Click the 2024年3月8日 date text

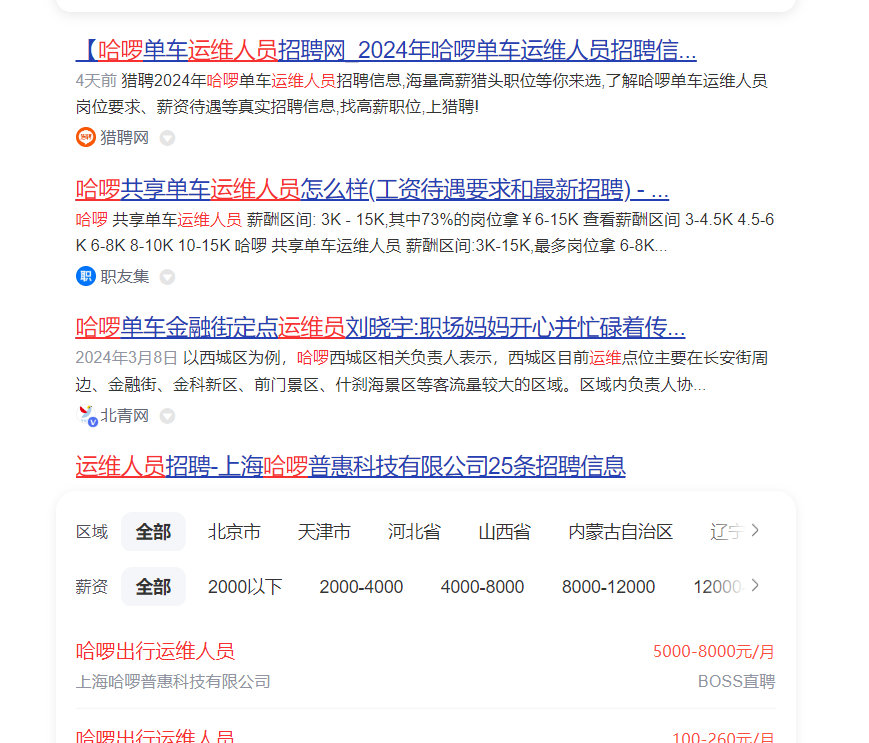point(126,358)
